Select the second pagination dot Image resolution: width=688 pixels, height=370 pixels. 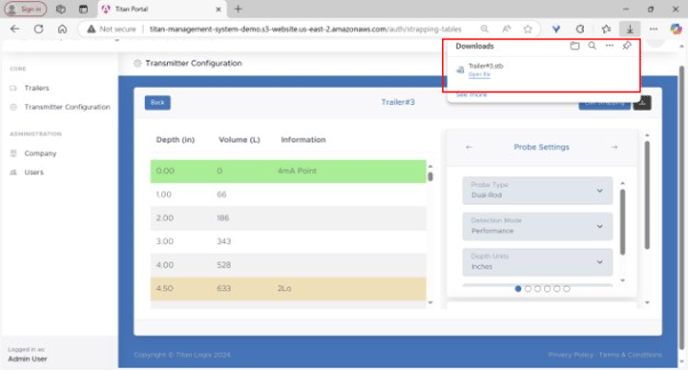[x=528, y=289]
